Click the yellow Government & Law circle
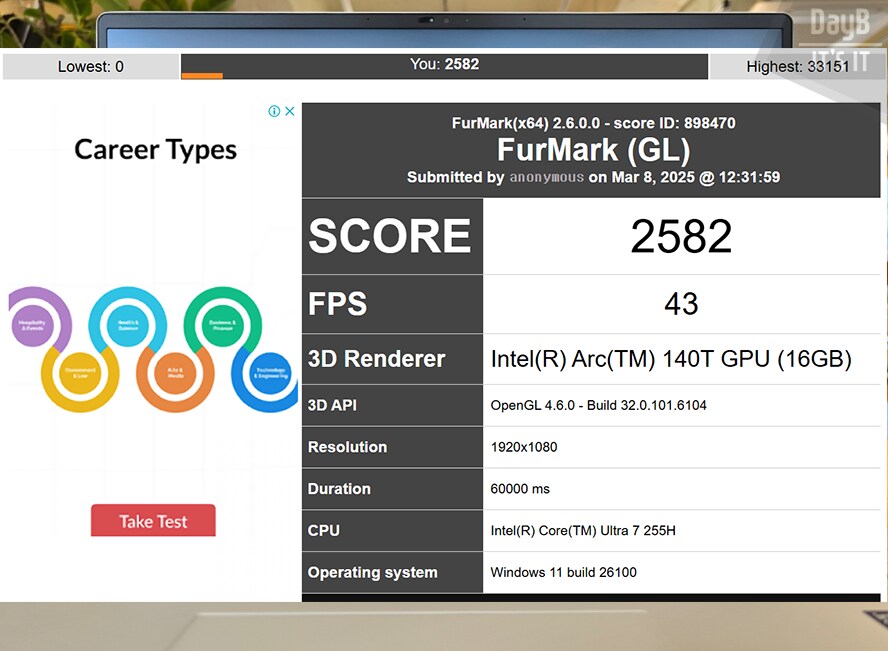 coord(79,372)
